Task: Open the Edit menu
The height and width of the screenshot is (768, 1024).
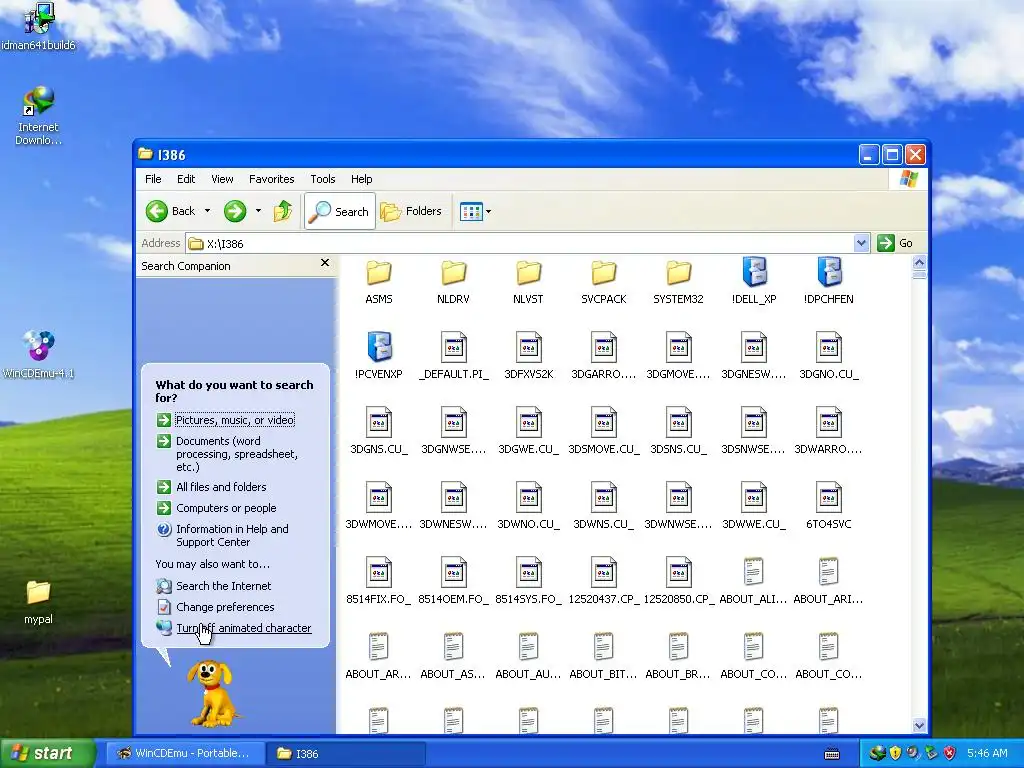Action: pyautogui.click(x=186, y=179)
